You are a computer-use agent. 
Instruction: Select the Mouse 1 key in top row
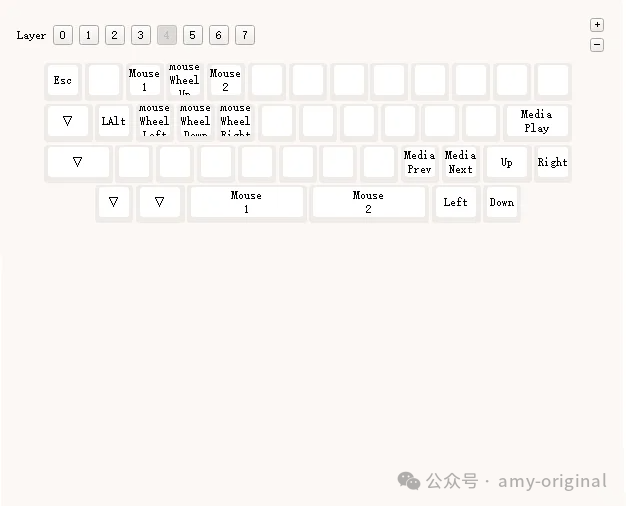click(144, 81)
